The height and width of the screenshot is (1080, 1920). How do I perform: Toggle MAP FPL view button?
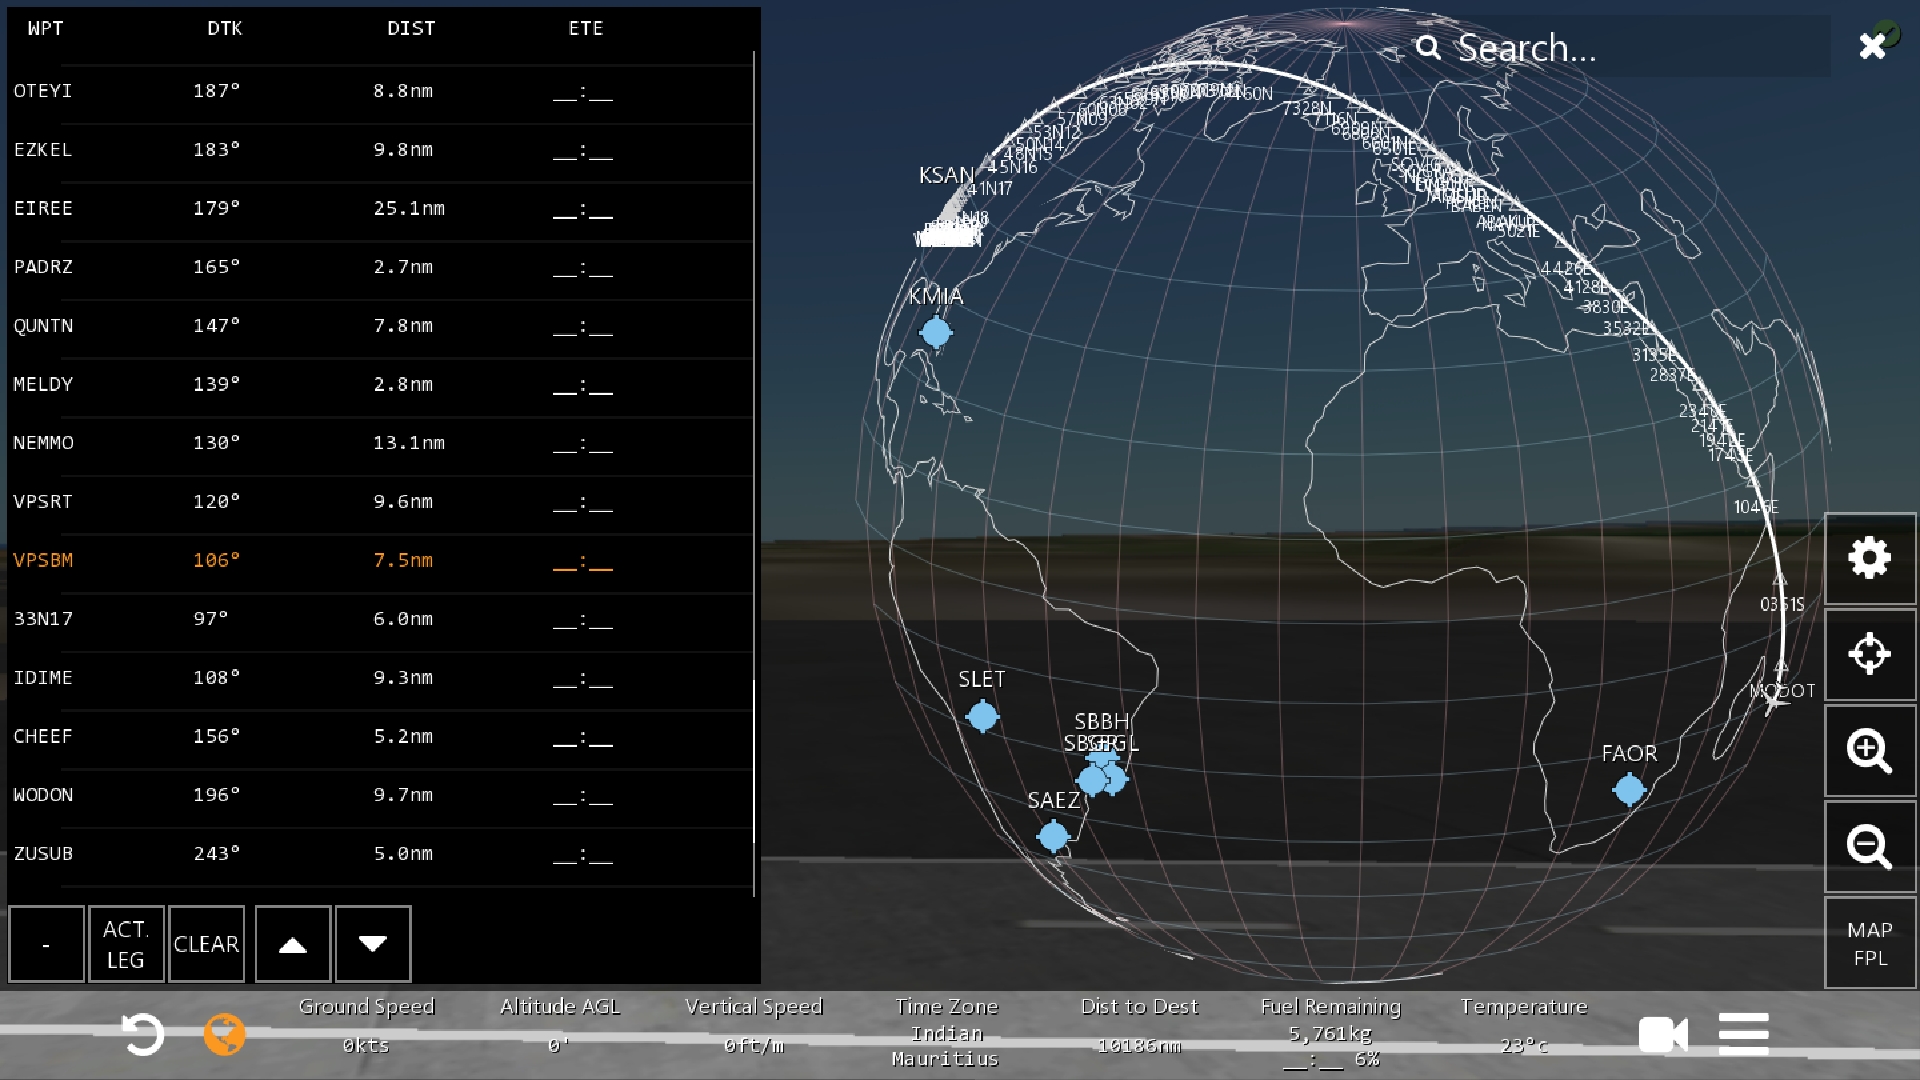(x=1869, y=943)
